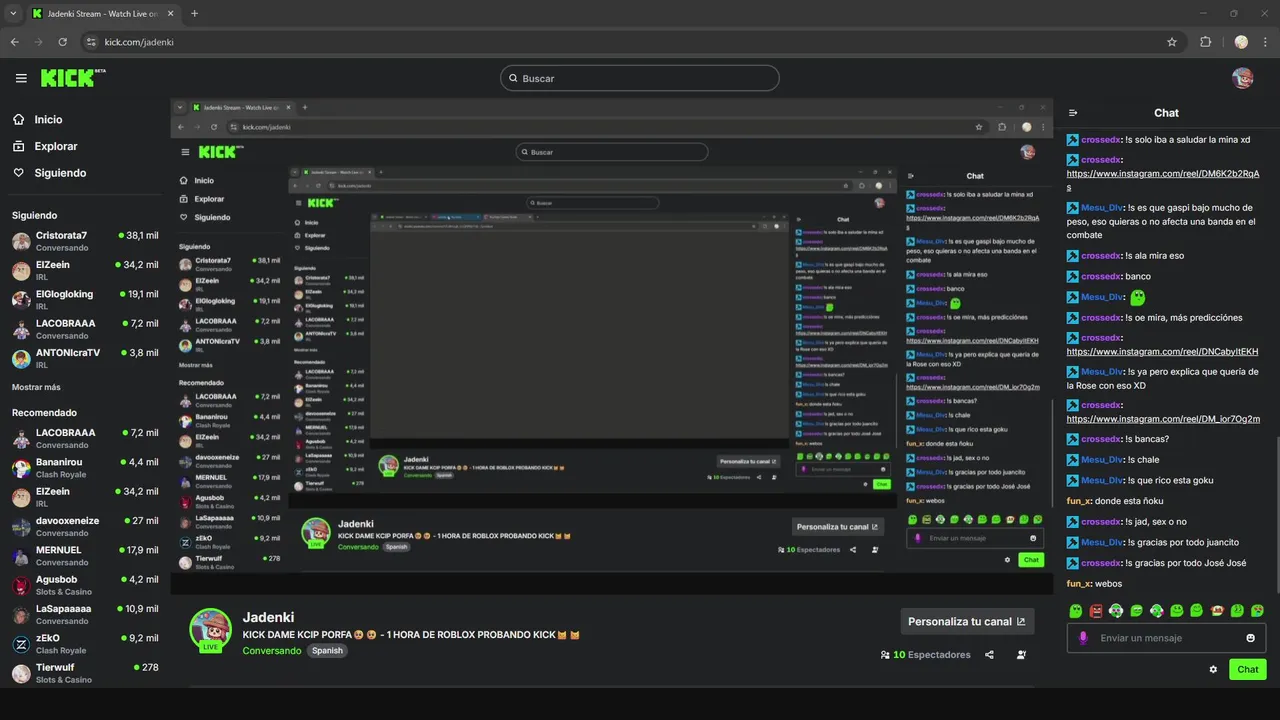Go back using the browser back arrow
The width and height of the screenshot is (1280, 720).
coord(15,42)
